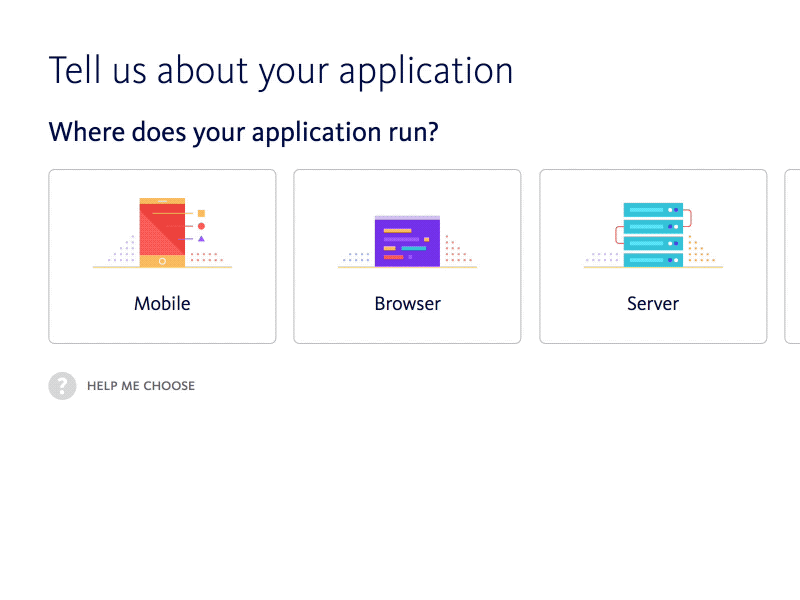Select the Mobile application option
The image size is (800, 600).
(162, 256)
